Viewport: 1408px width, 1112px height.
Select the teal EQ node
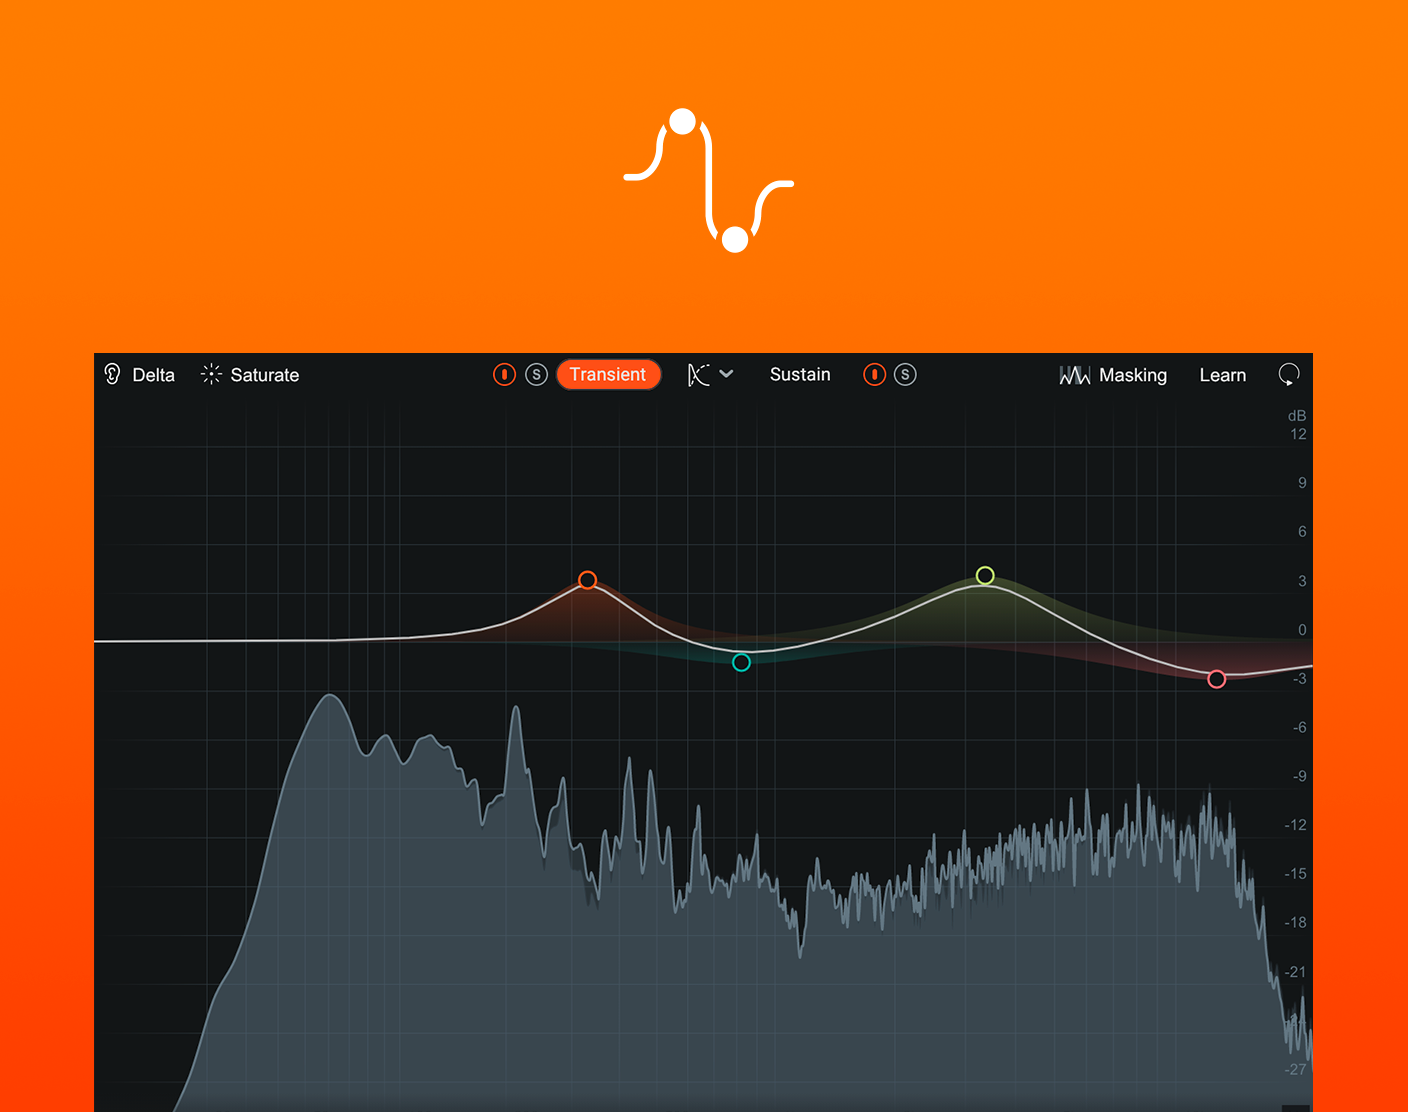click(741, 662)
